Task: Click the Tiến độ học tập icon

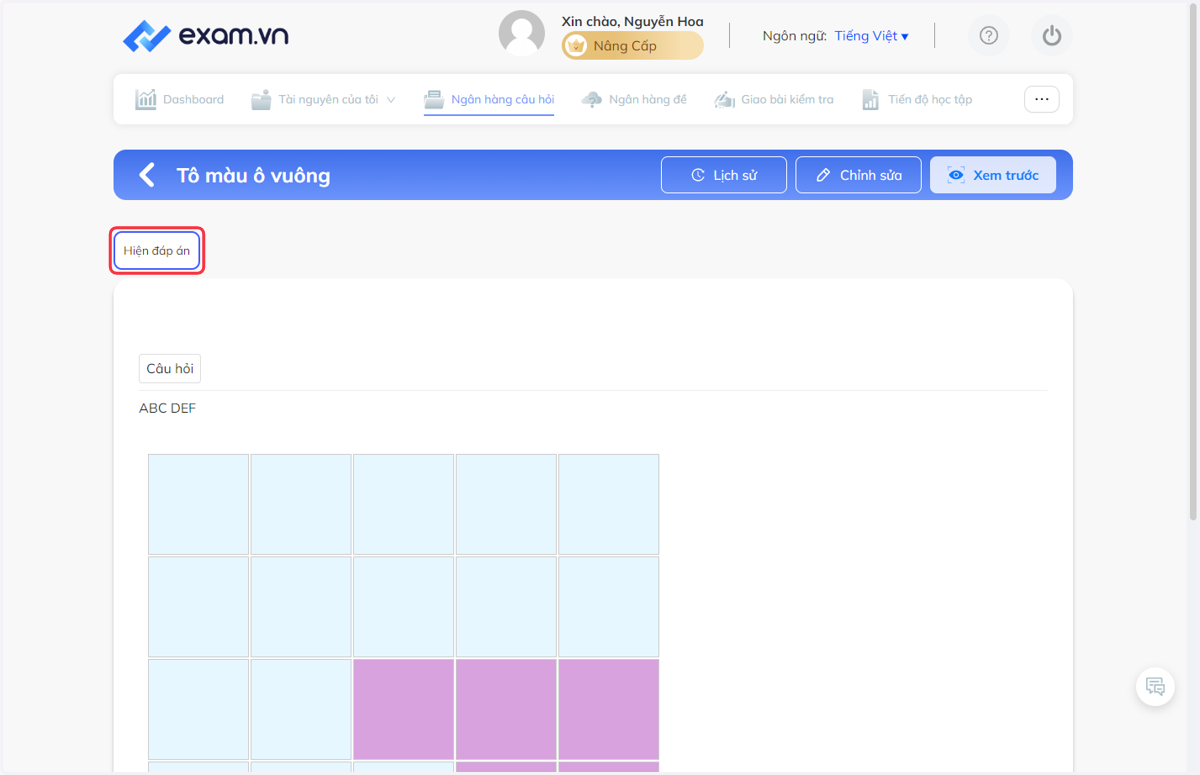Action: (x=871, y=99)
